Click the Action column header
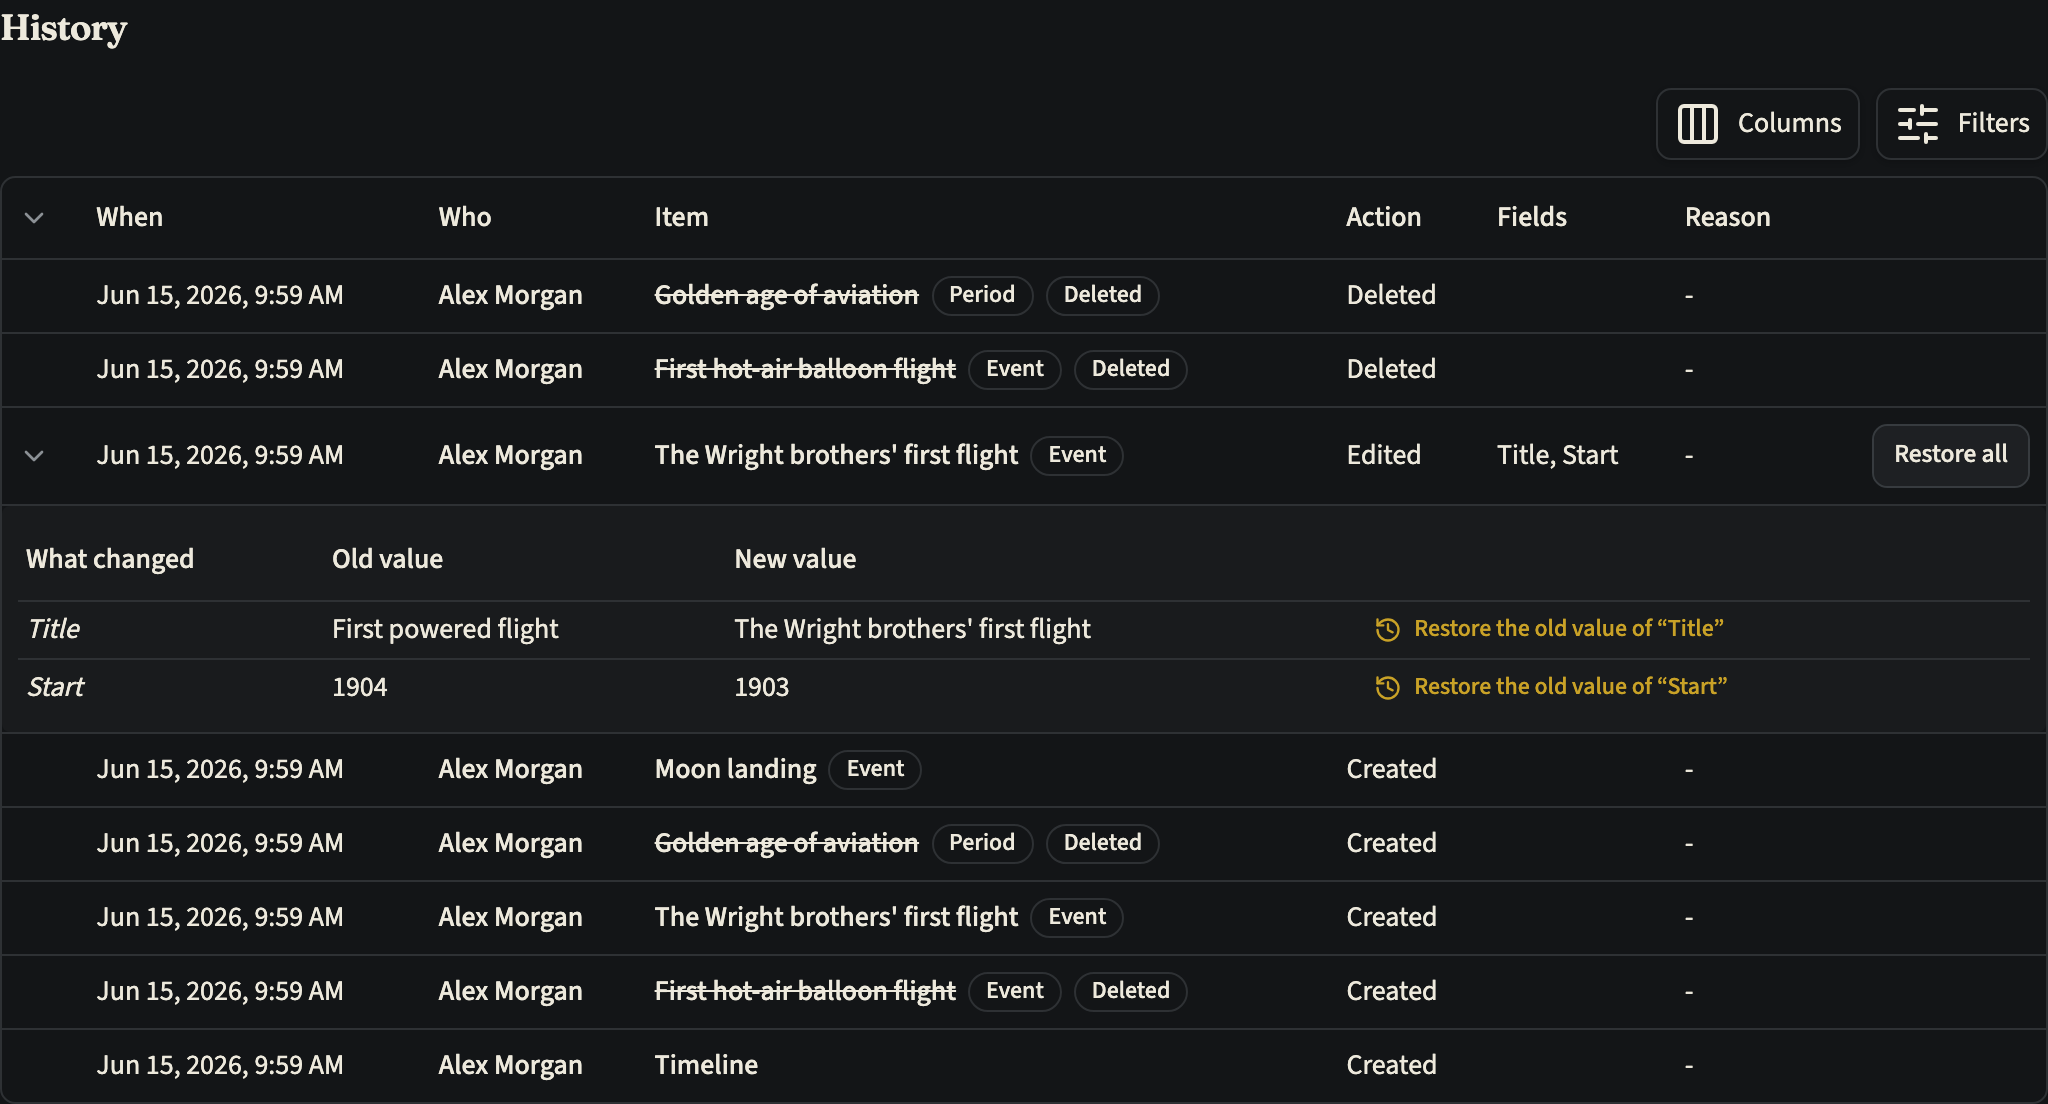 [x=1383, y=217]
